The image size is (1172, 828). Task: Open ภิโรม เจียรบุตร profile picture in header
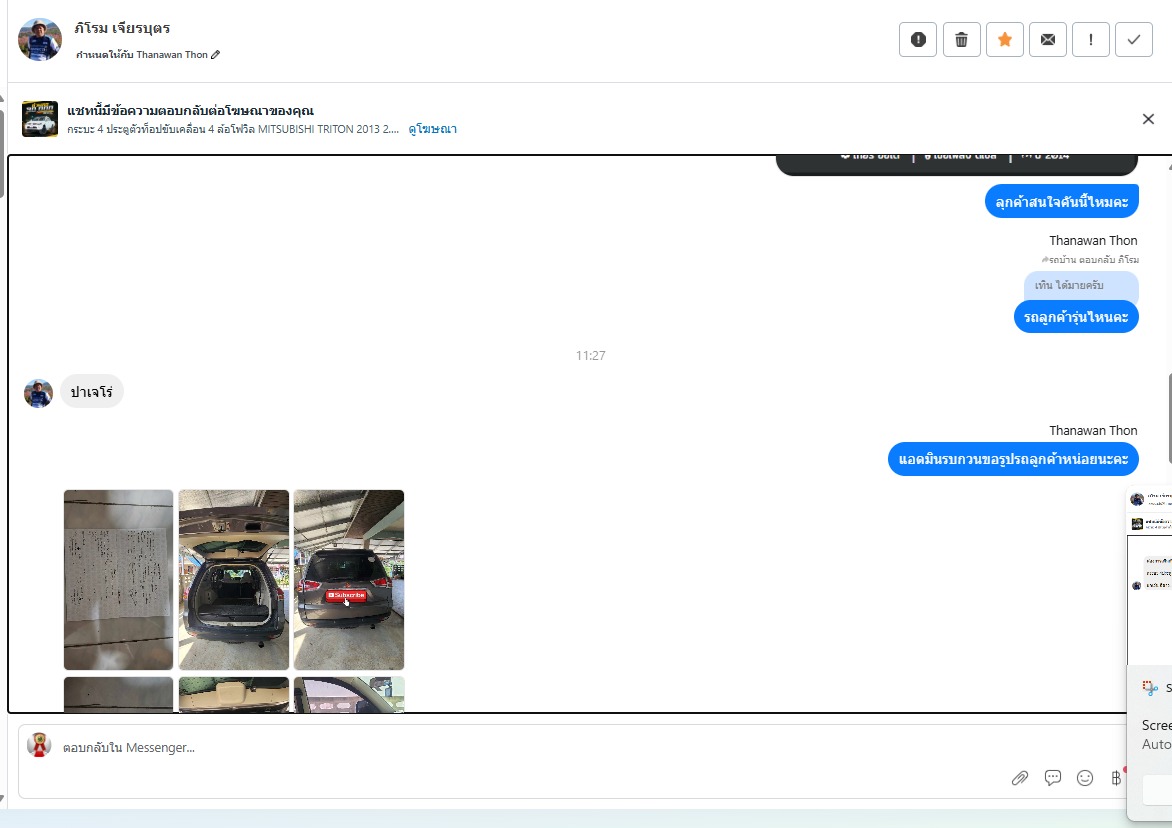click(40, 39)
